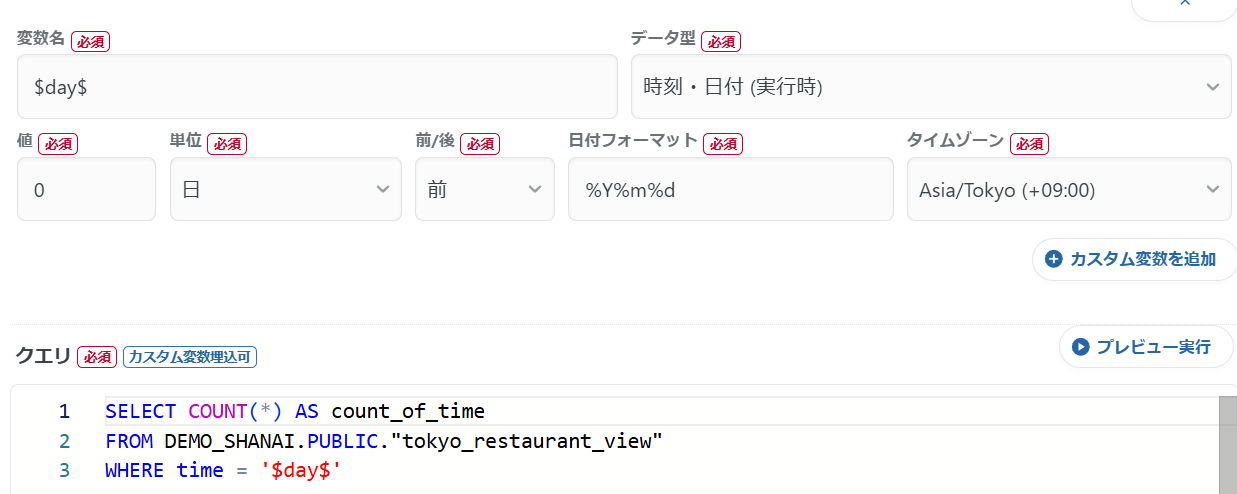Place cursor on SELECT COUNT(*) query line
Viewport: 1237px width, 494px height.
pyautogui.click(x=295, y=411)
